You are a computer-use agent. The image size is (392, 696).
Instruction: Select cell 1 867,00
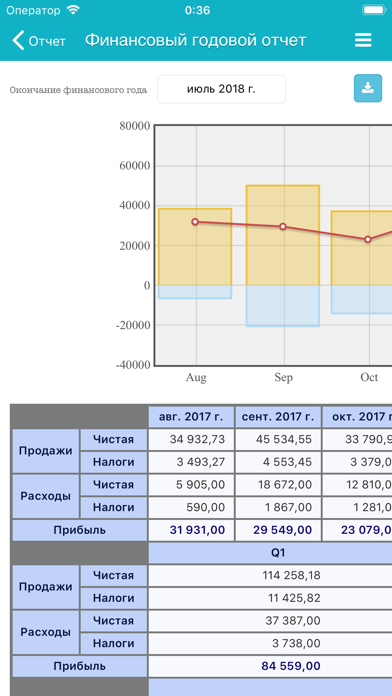click(x=278, y=507)
